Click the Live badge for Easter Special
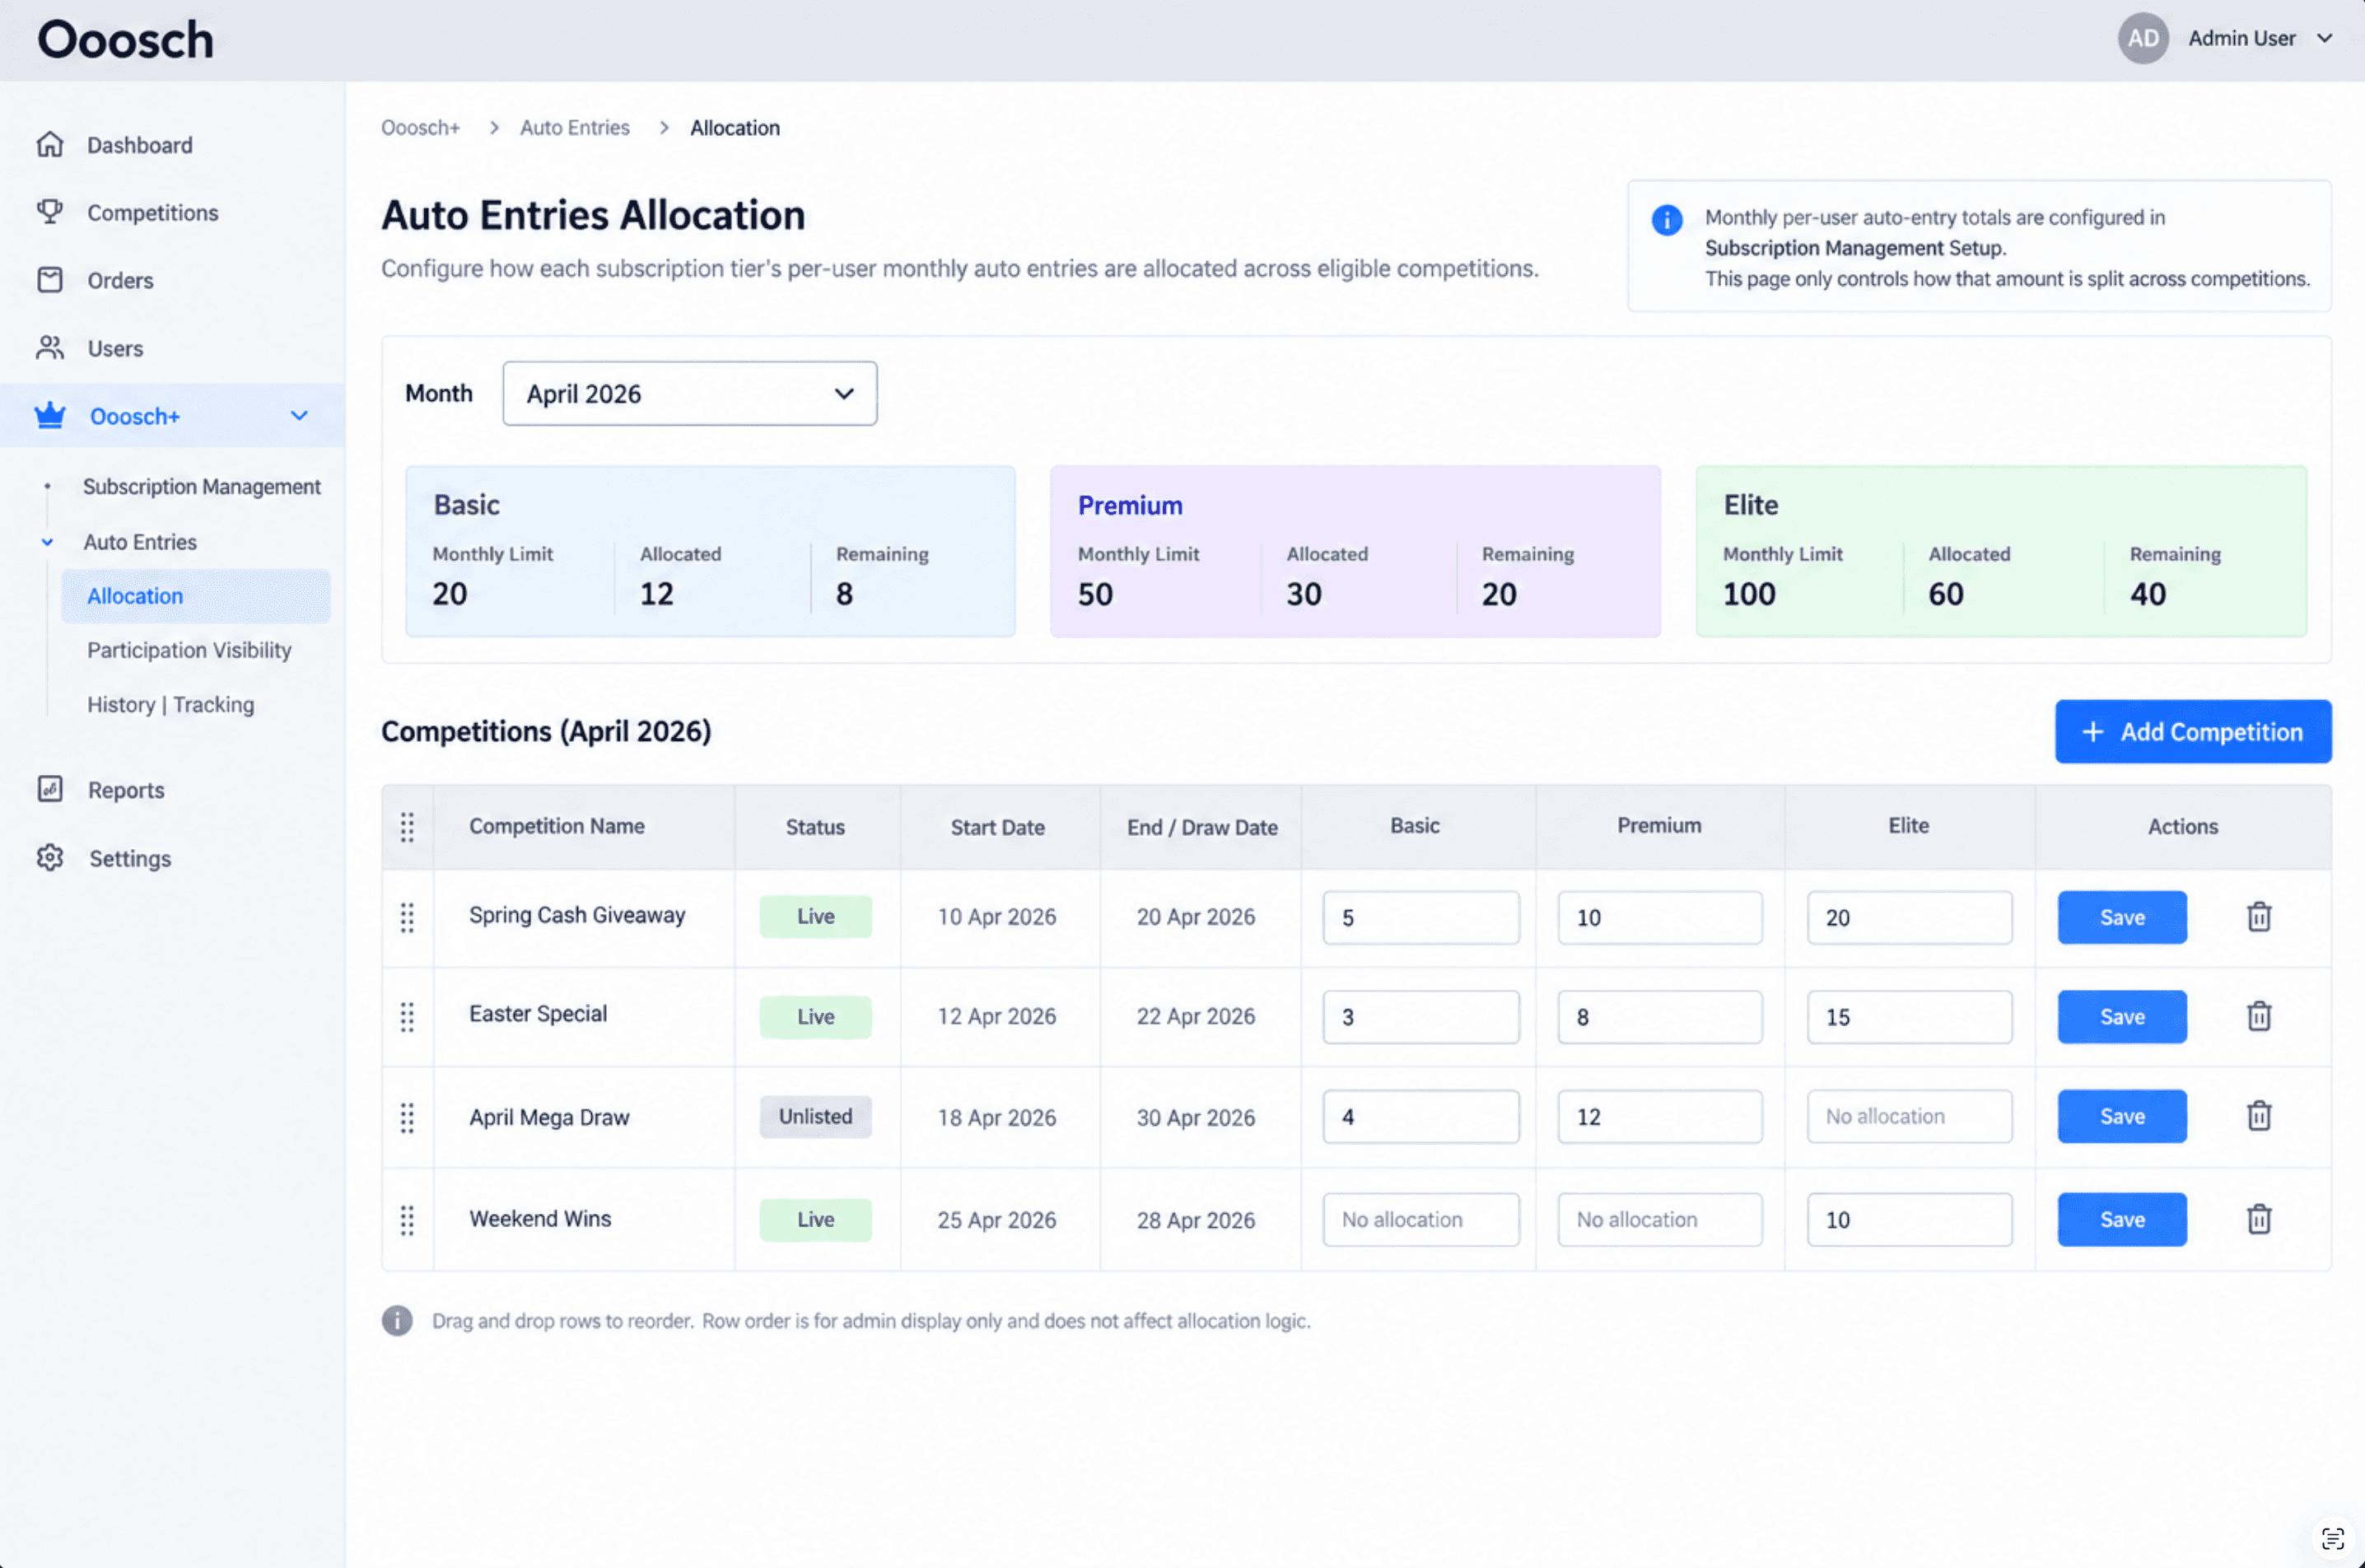This screenshot has height=1568, width=2365. 815,1017
